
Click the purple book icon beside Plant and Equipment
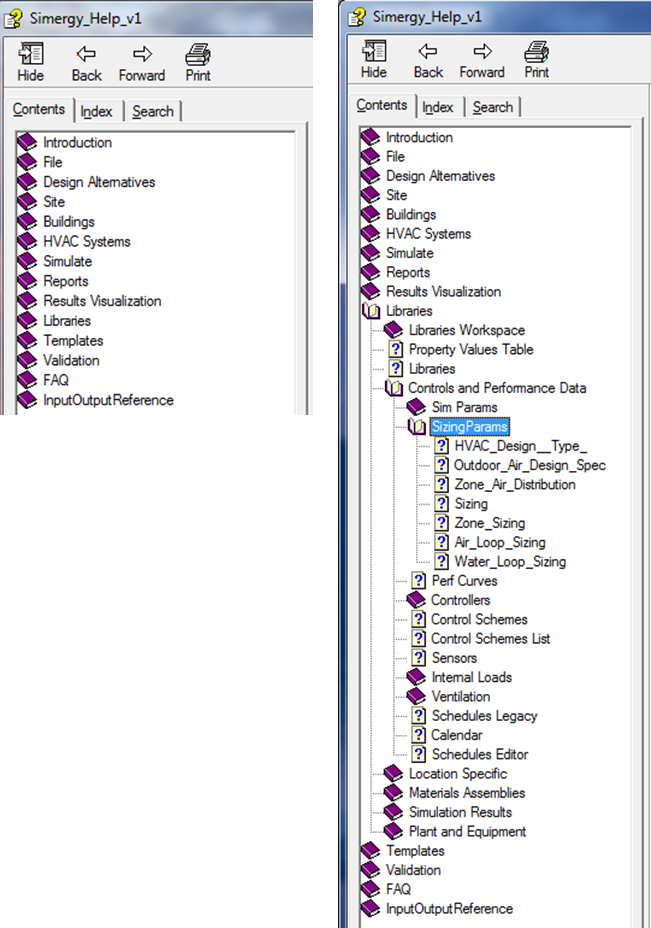pyautogui.click(x=394, y=831)
